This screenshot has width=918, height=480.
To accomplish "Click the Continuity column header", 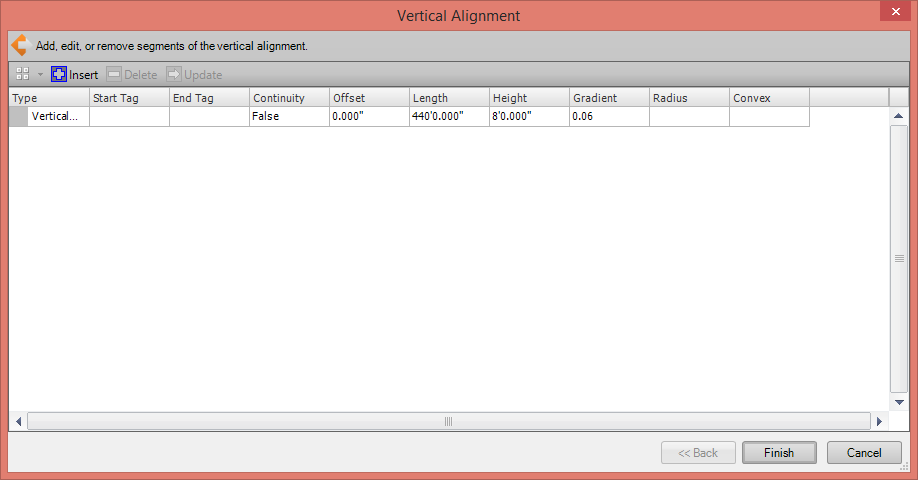I will pos(289,98).
